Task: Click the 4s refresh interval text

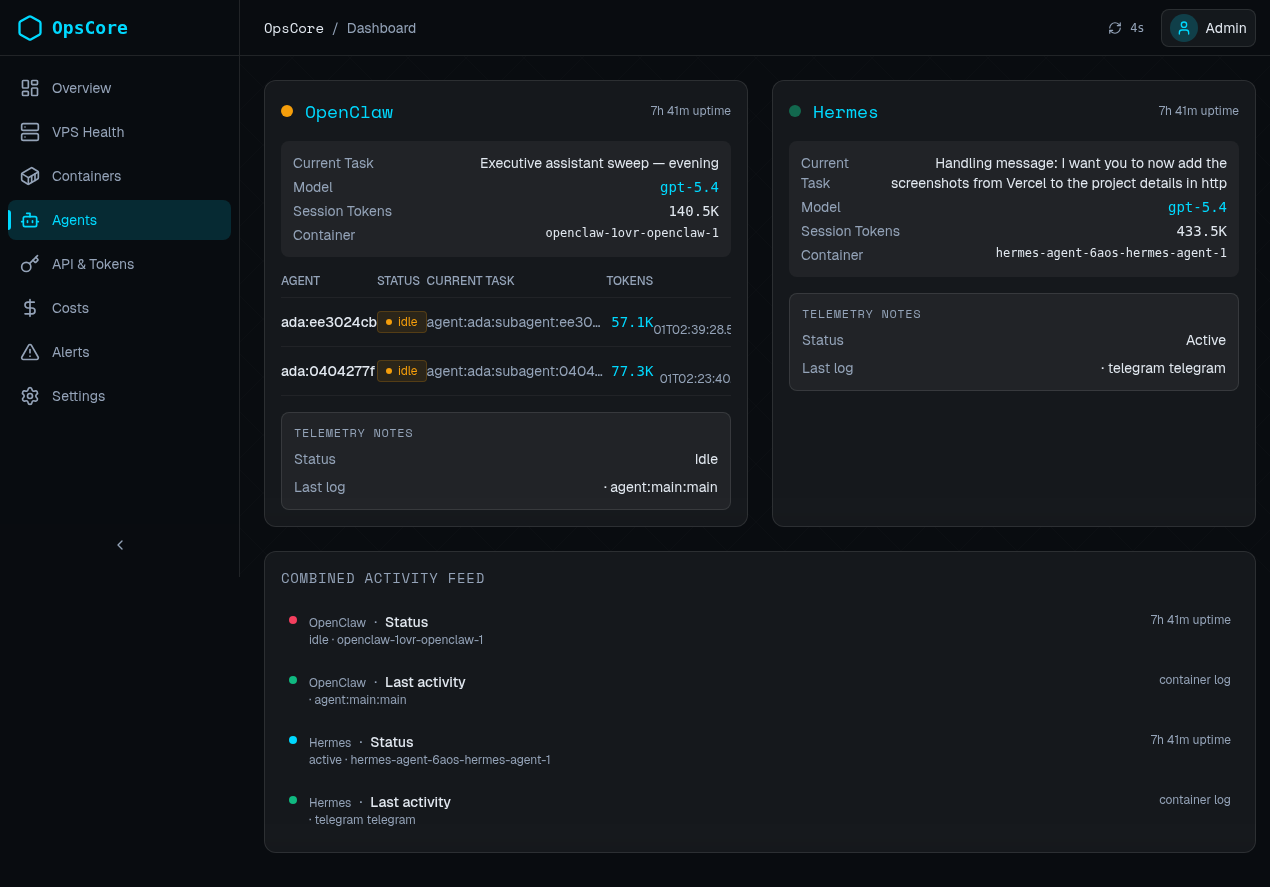Action: click(x=1137, y=28)
